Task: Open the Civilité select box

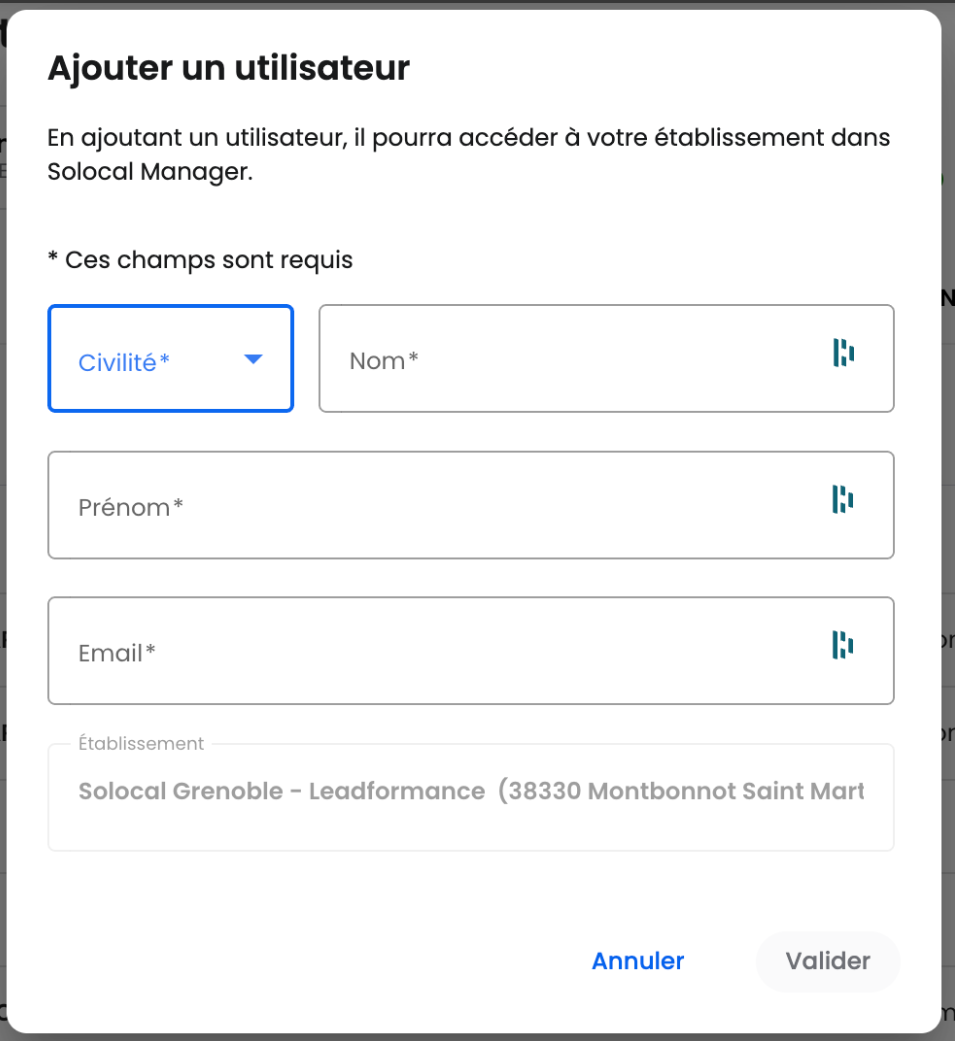Action: pyautogui.click(x=150, y=359)
